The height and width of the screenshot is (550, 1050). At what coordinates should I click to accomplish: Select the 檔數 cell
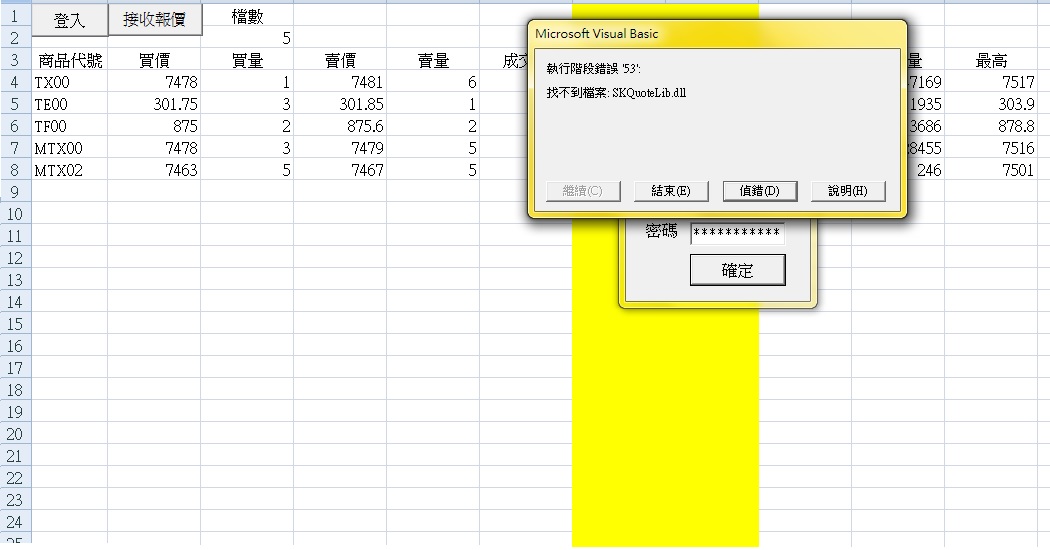tap(247, 16)
